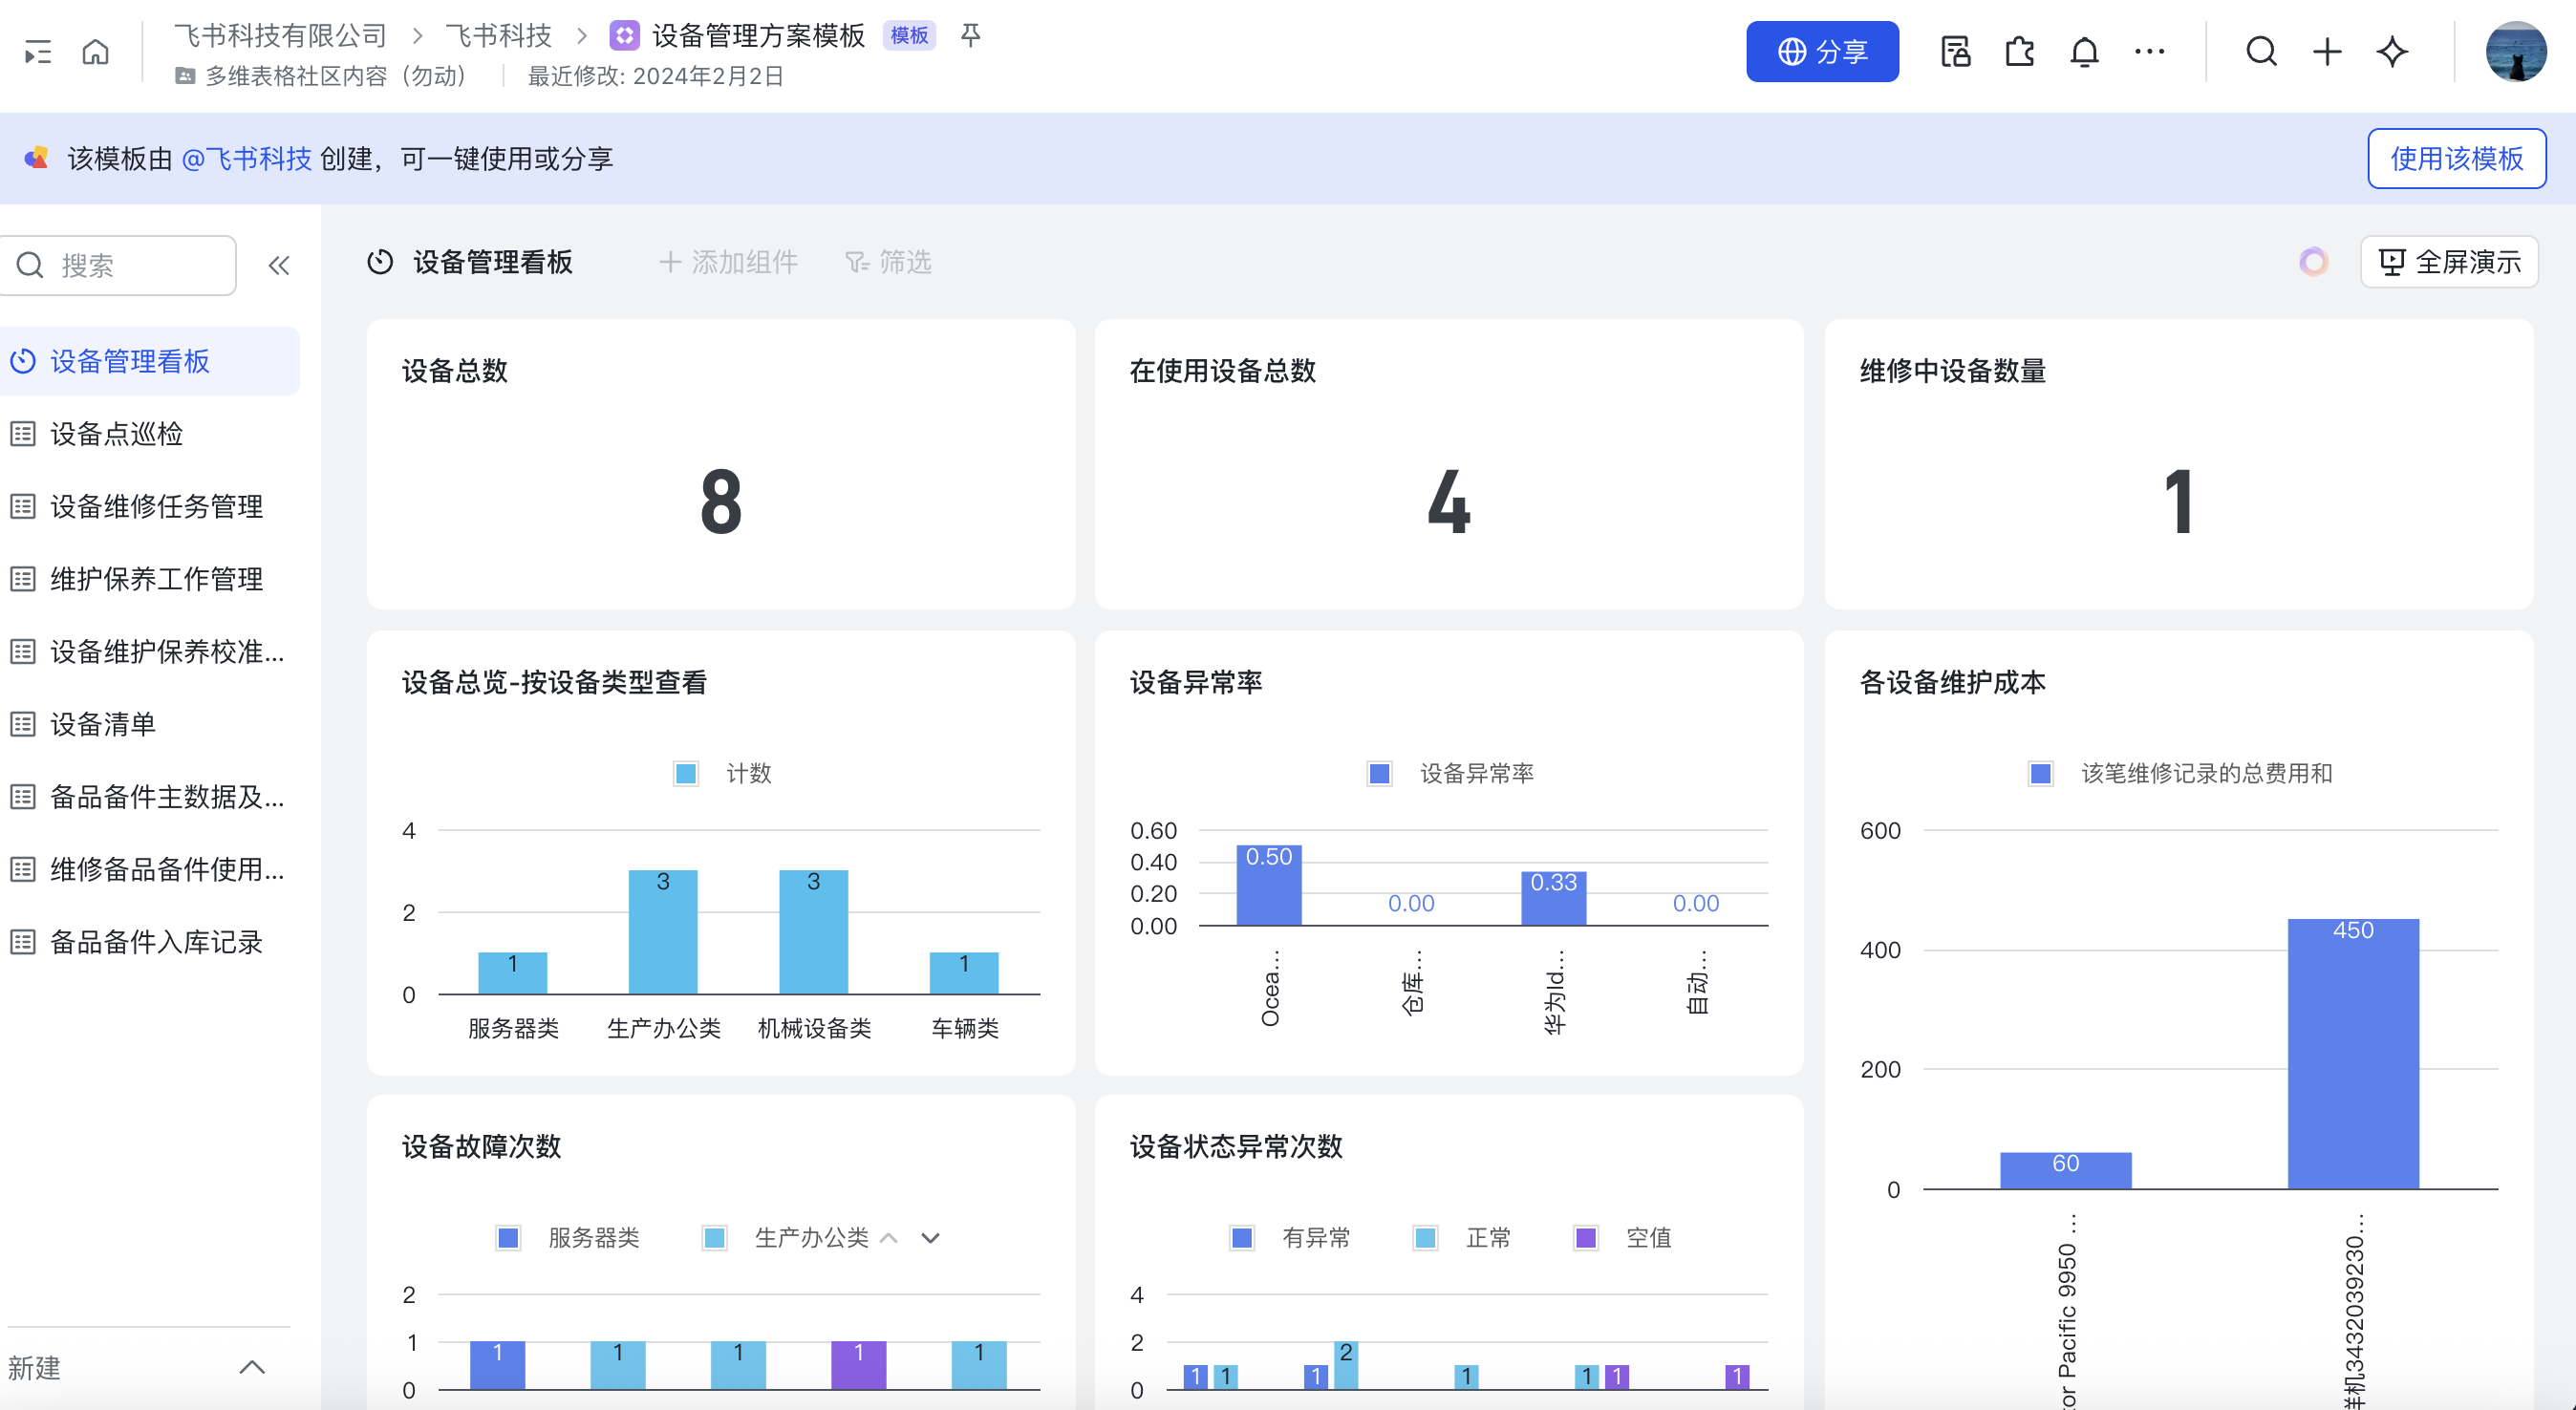Click the 分享 share button
2576x1410 pixels.
[x=1822, y=51]
